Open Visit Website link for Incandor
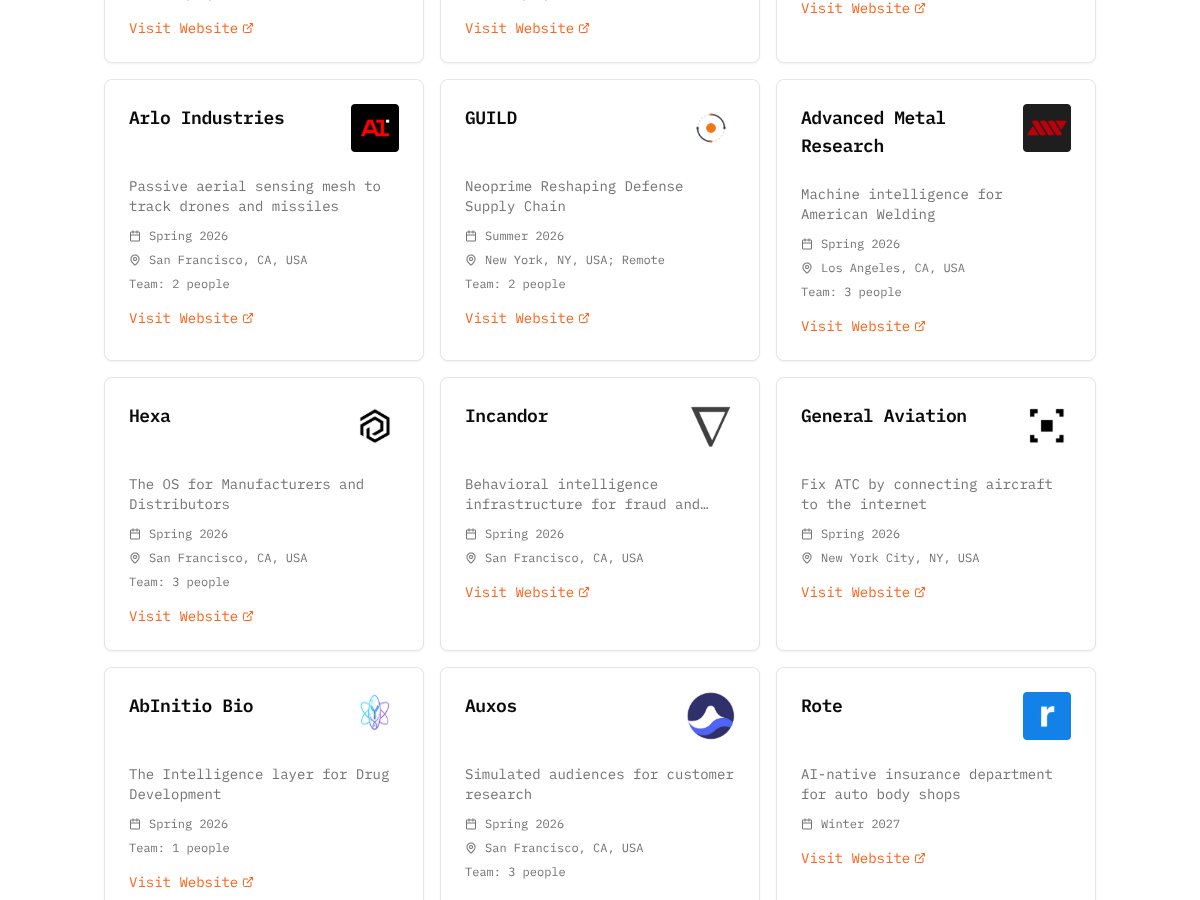This screenshot has width=1200, height=900. [527, 592]
